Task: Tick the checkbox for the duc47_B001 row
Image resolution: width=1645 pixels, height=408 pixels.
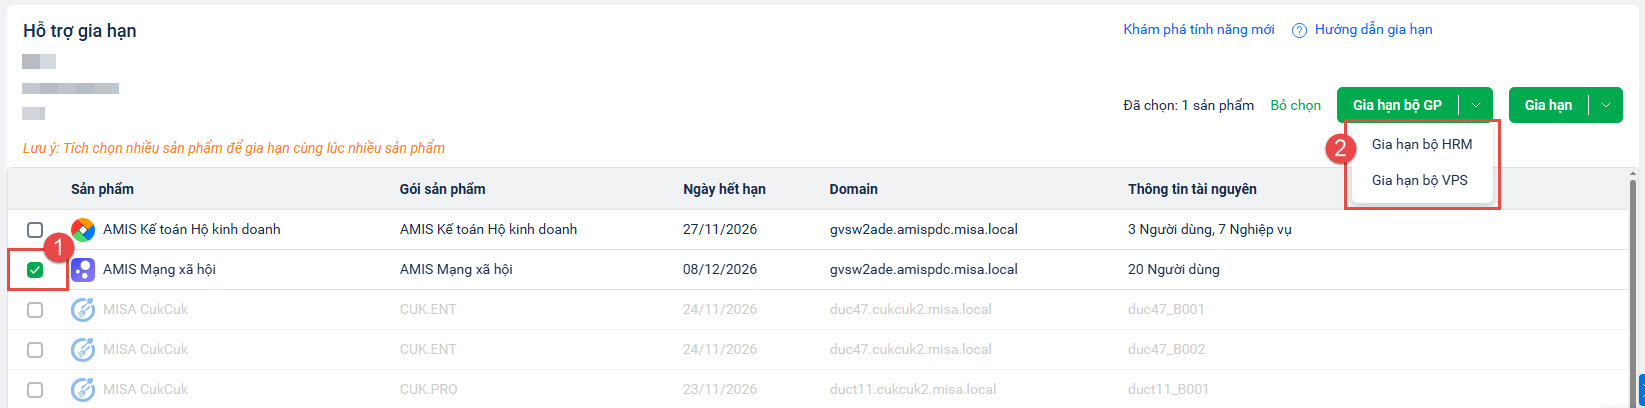Action: point(35,310)
